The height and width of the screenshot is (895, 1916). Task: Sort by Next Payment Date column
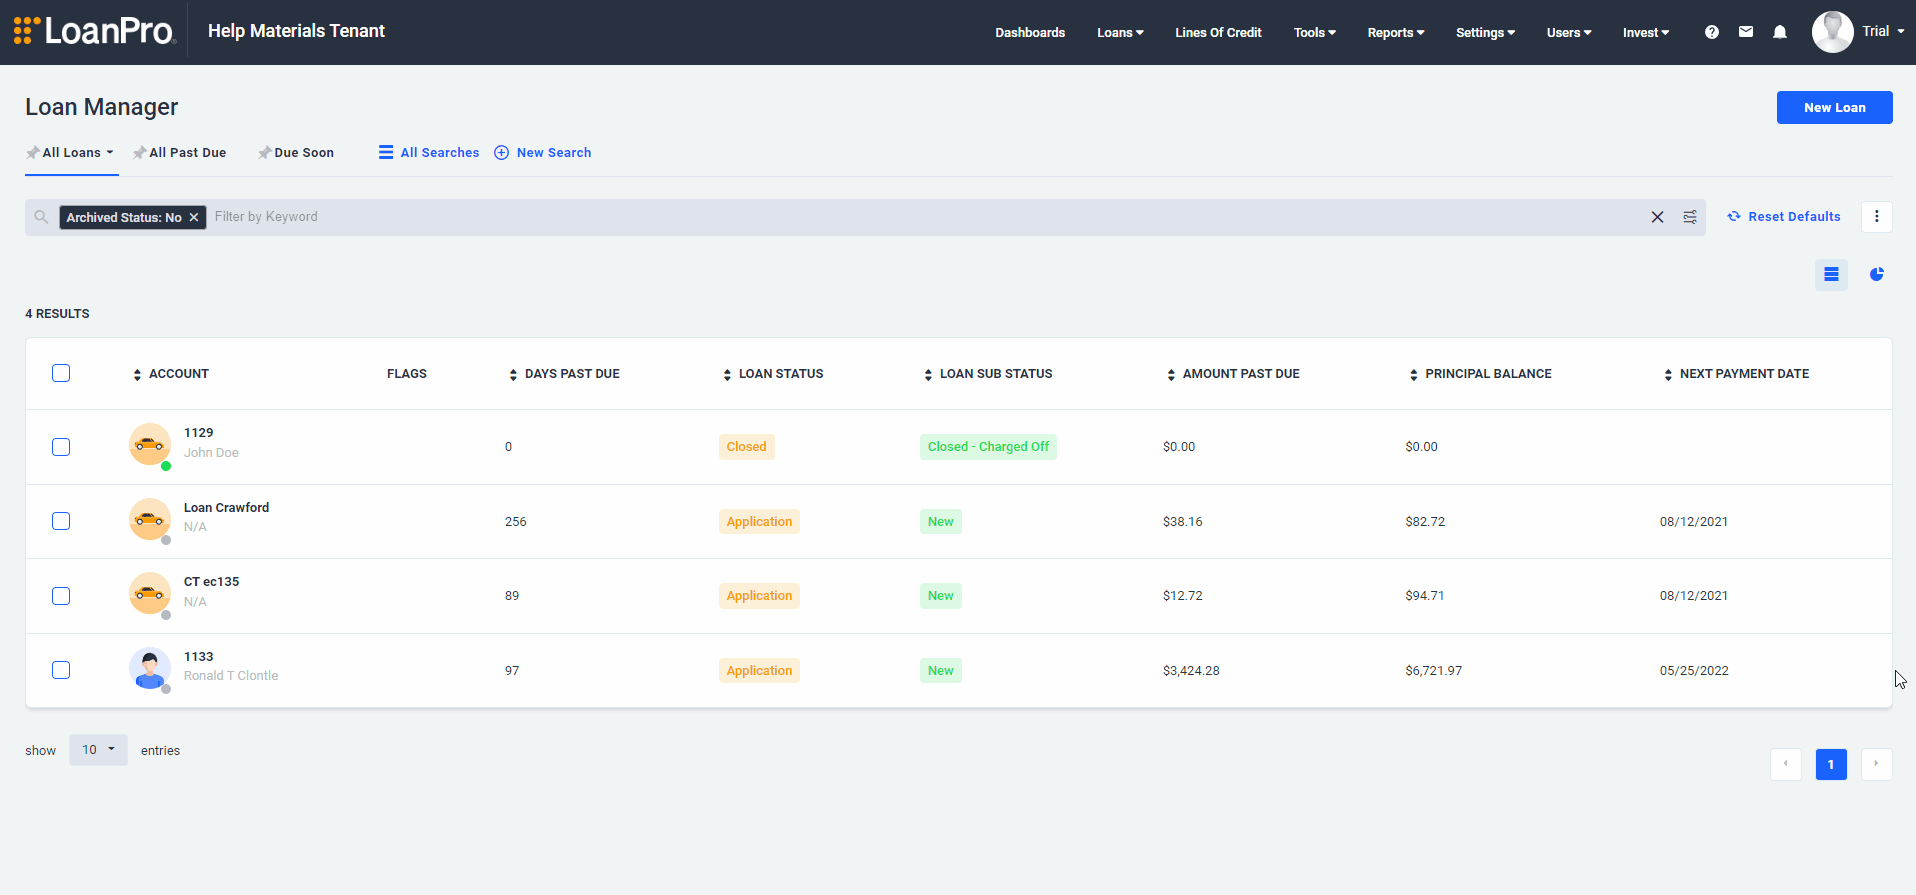1668,375
